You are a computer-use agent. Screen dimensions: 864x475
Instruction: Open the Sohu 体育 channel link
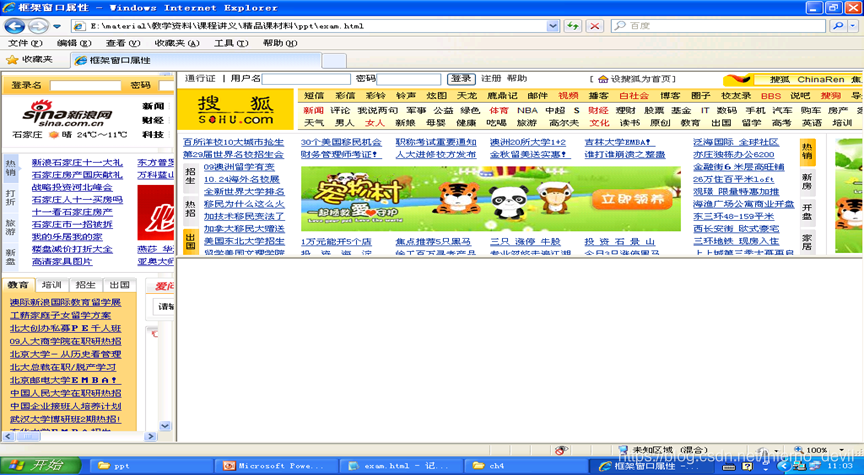[499, 110]
